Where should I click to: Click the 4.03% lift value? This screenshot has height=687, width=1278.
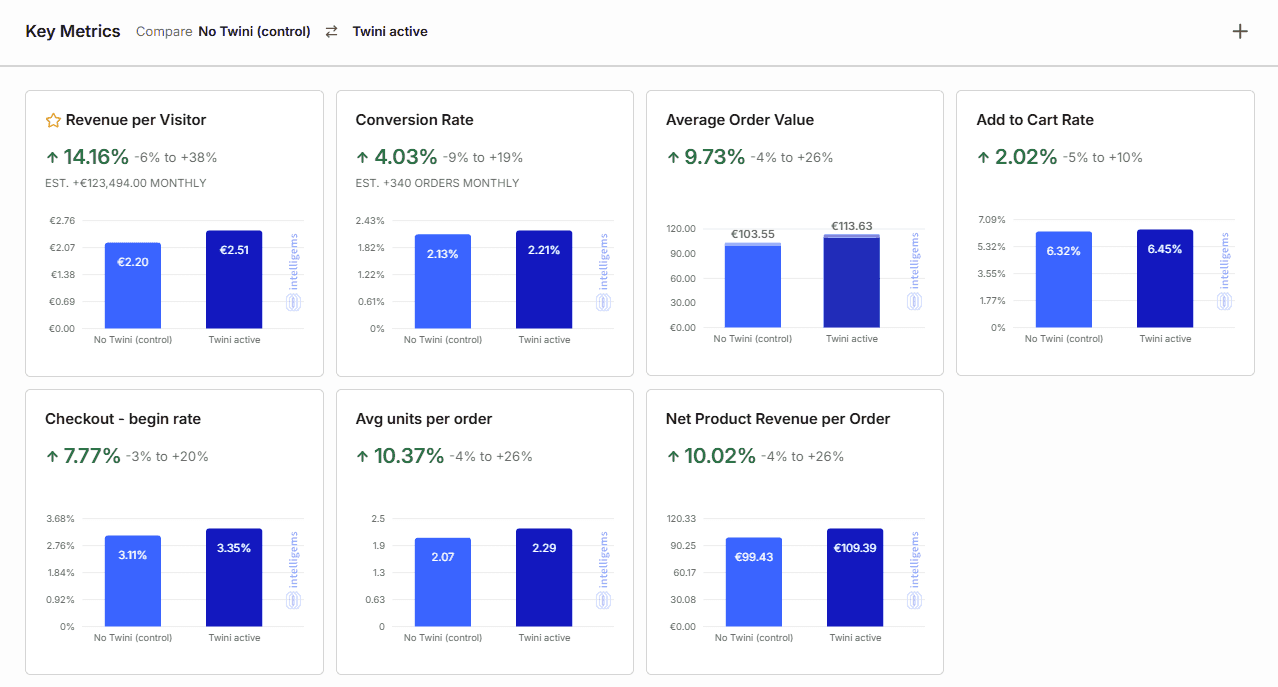(406, 157)
